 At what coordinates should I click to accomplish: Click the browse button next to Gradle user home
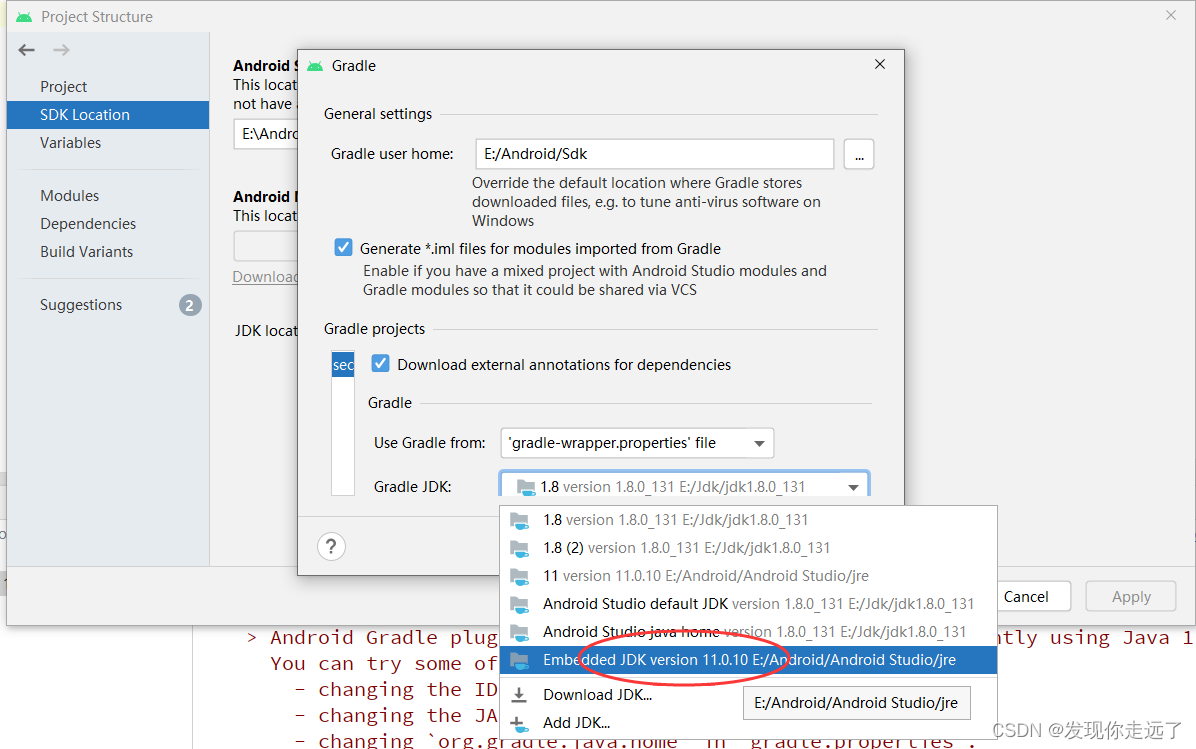click(859, 154)
